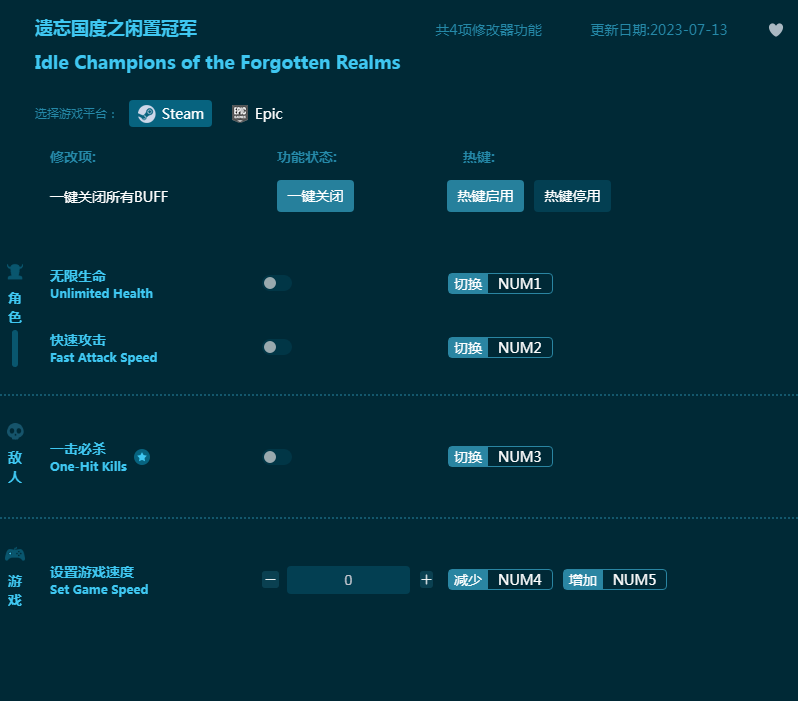Click the 遗忘国度之闲置冠军 heading
This screenshot has height=701, width=798.
(116, 29)
